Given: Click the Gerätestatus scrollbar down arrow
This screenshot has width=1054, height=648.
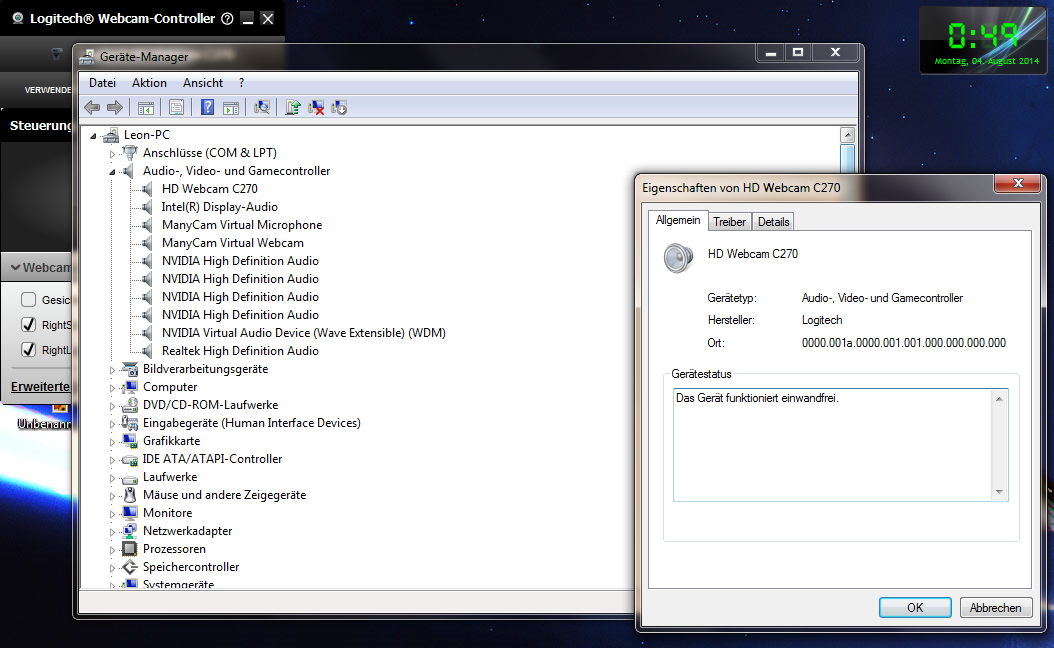Looking at the screenshot, I should point(1000,492).
